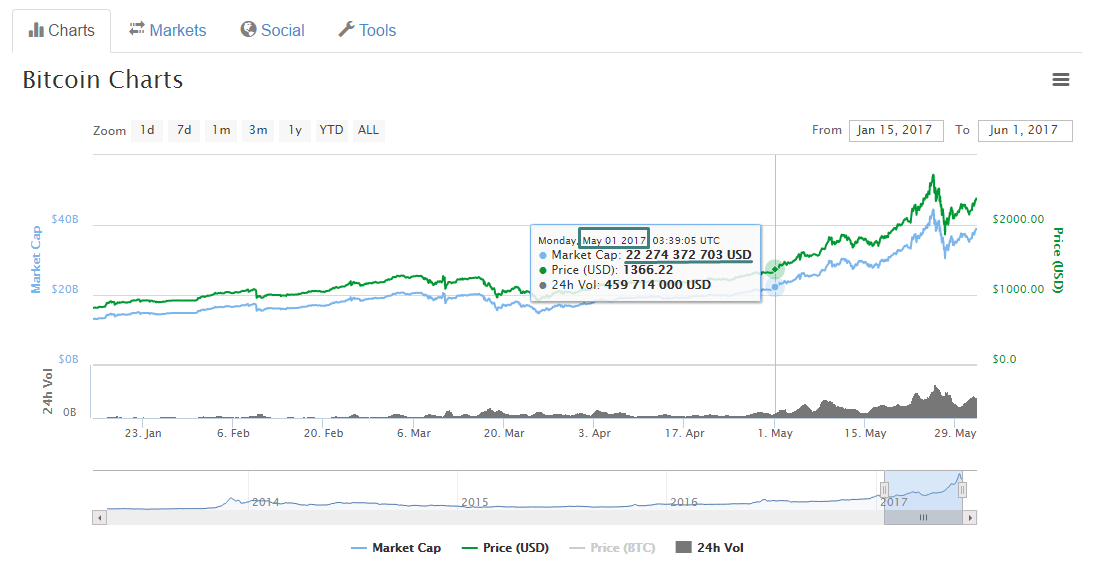Open the chart hamburger menu icon
This screenshot has height=565, width=1103.
pos(1061,80)
